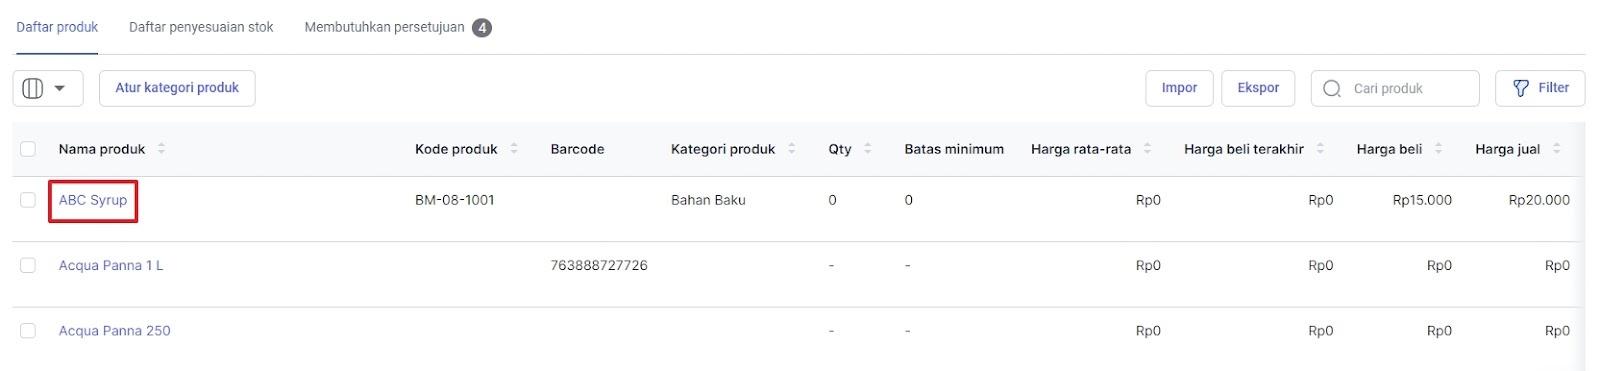Tick the ABC Syrup row checkbox
The height and width of the screenshot is (371, 1600).
(28, 200)
